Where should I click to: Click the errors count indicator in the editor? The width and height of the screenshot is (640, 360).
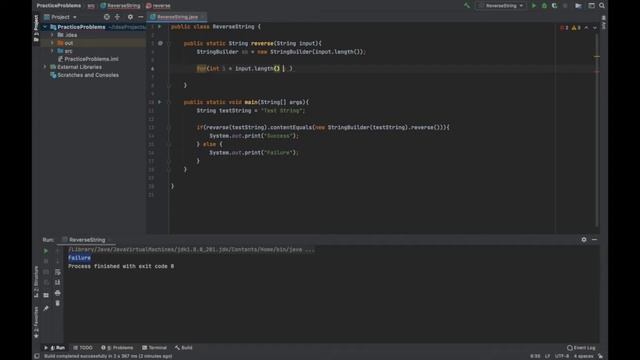tap(564, 28)
